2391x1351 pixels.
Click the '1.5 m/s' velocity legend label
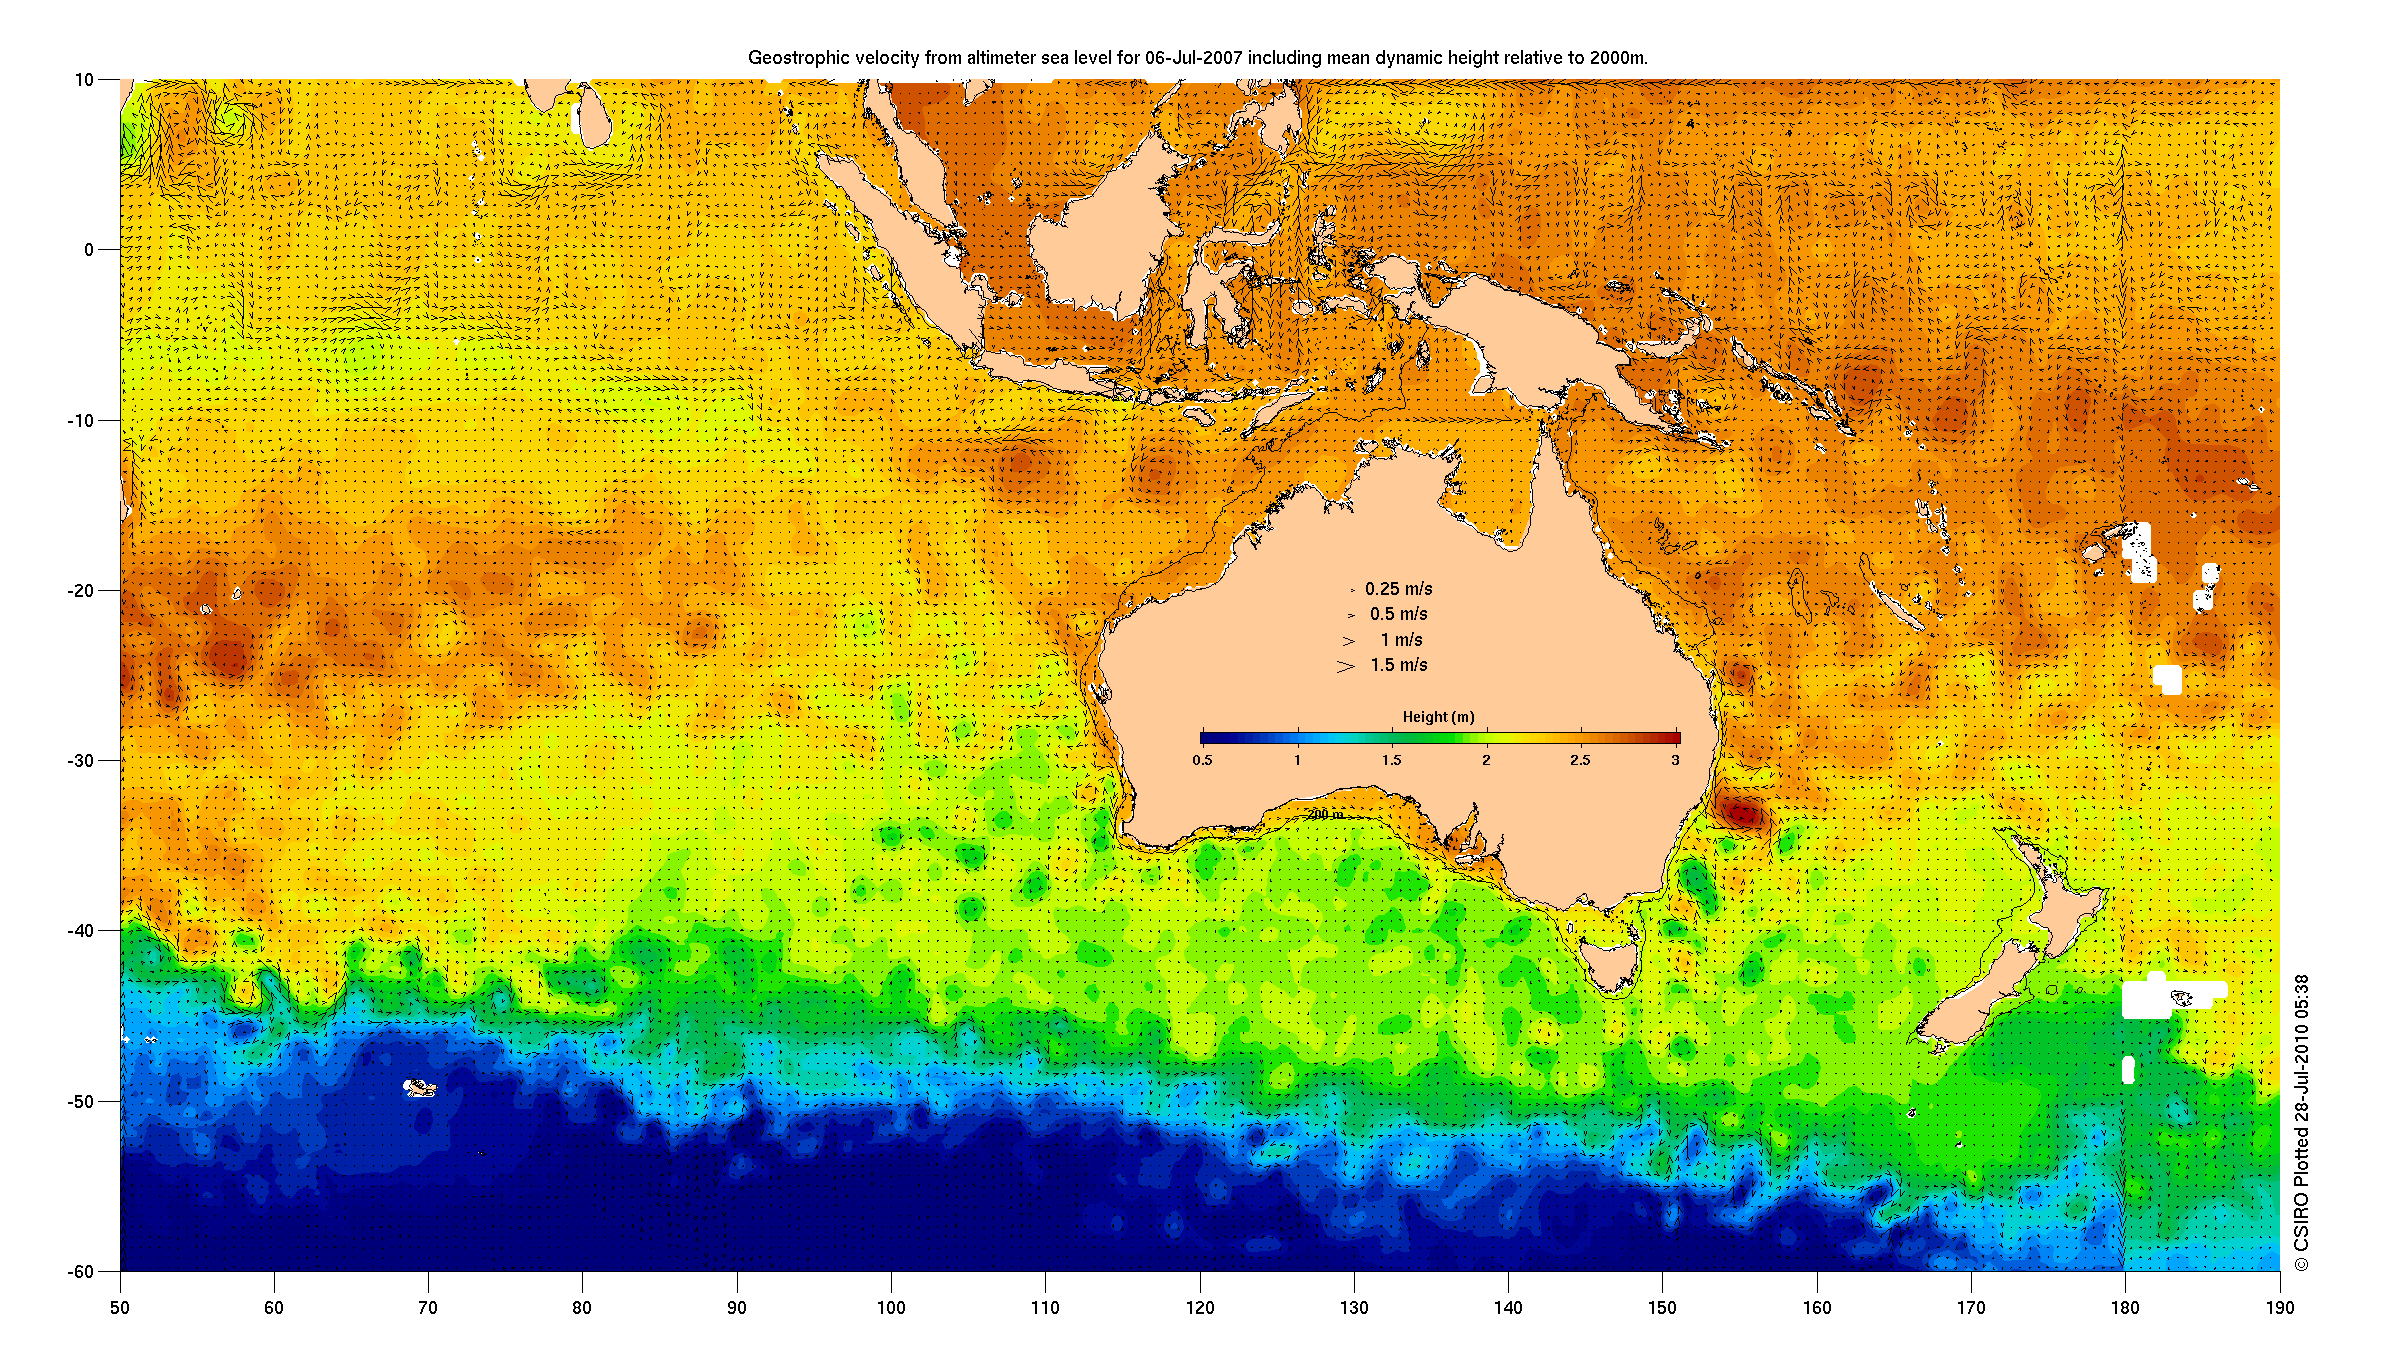[1398, 665]
